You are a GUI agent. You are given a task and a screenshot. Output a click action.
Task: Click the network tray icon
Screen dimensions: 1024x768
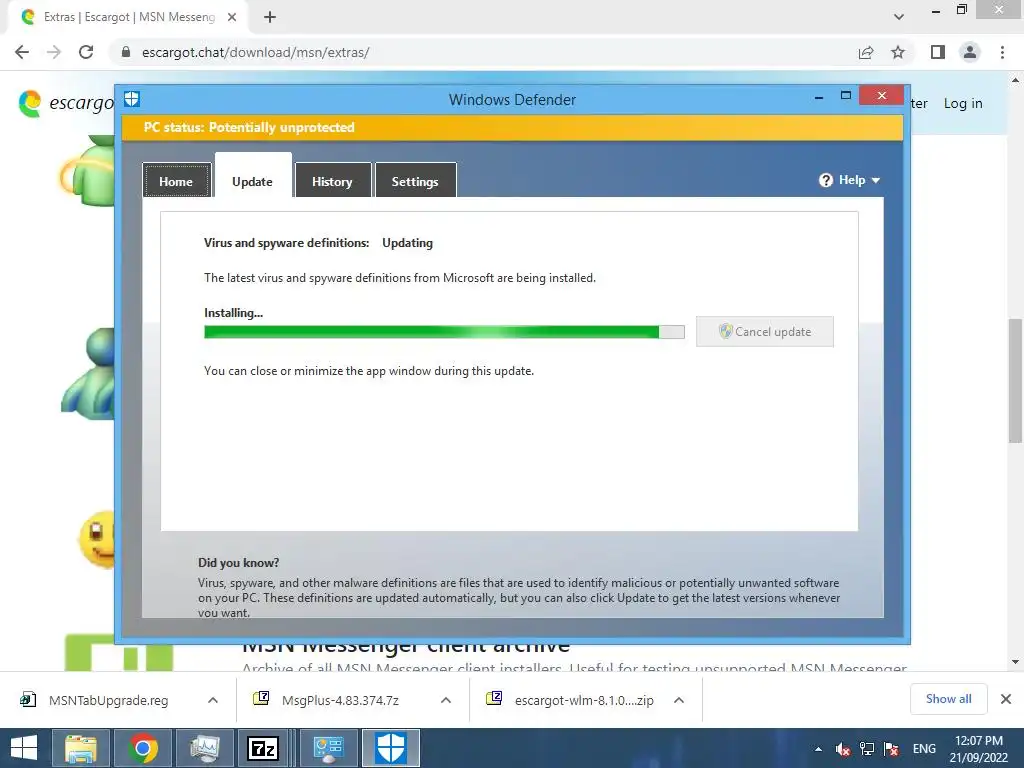click(x=867, y=749)
